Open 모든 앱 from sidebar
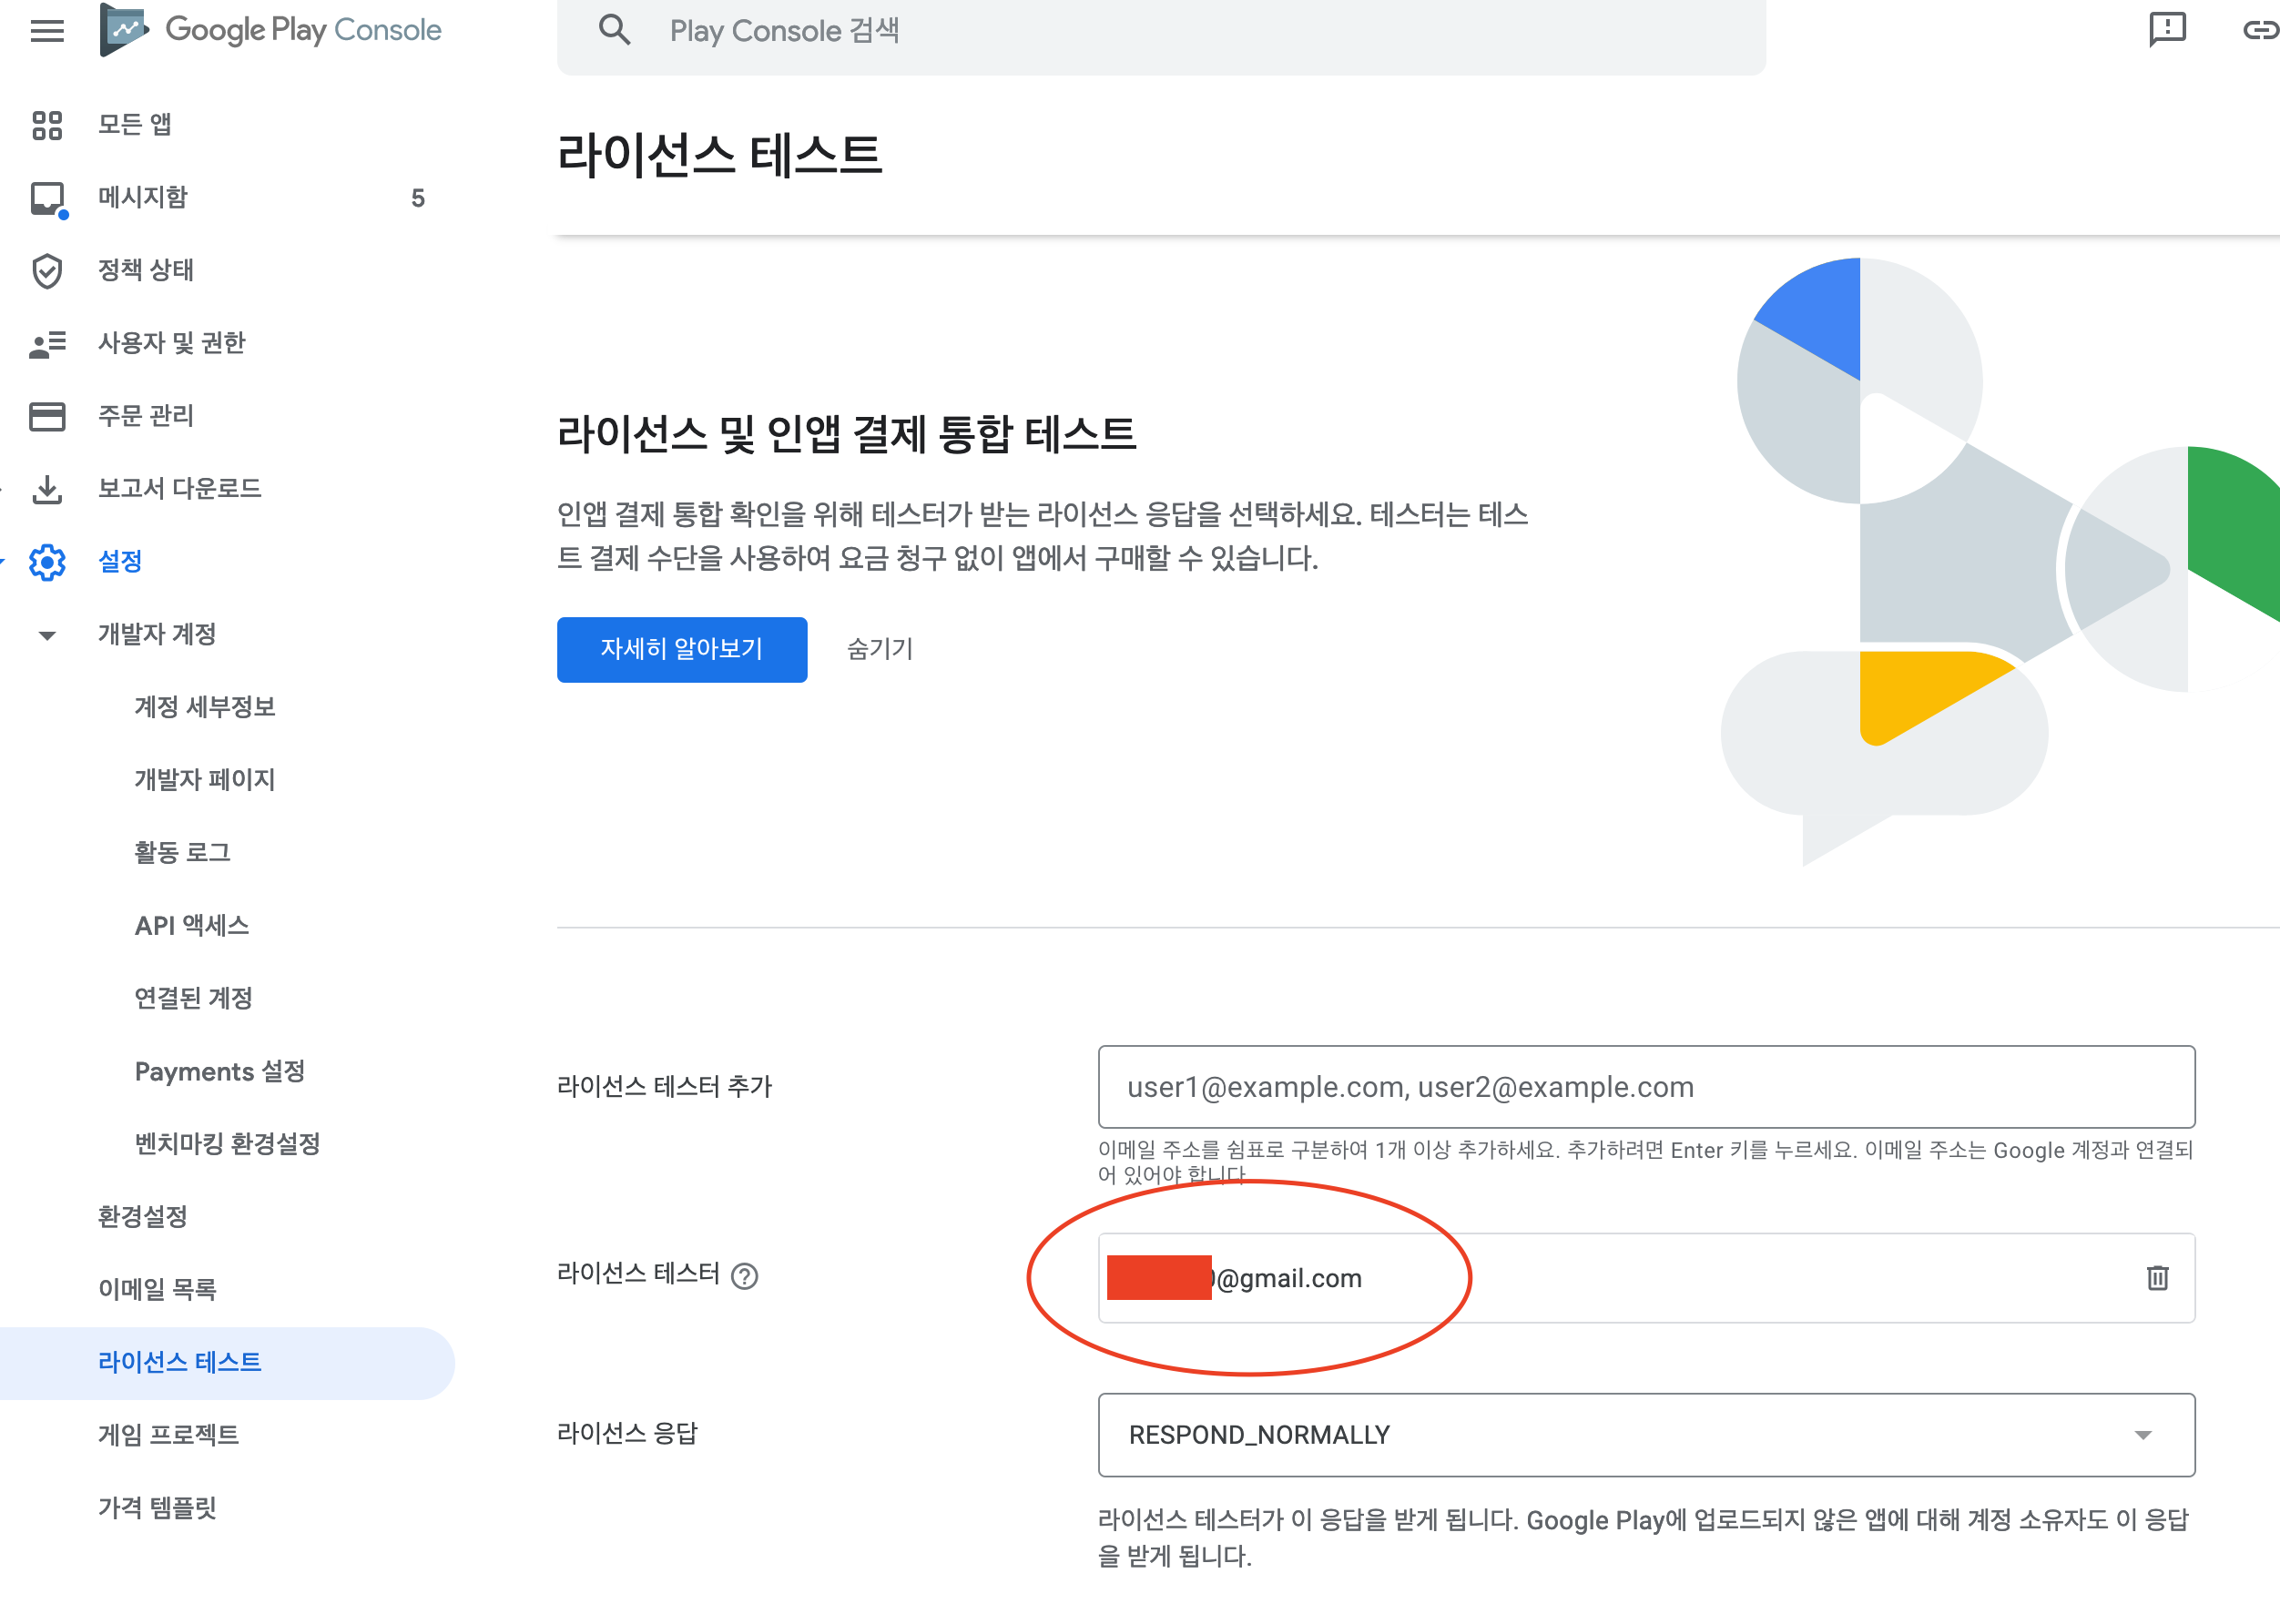 [135, 125]
